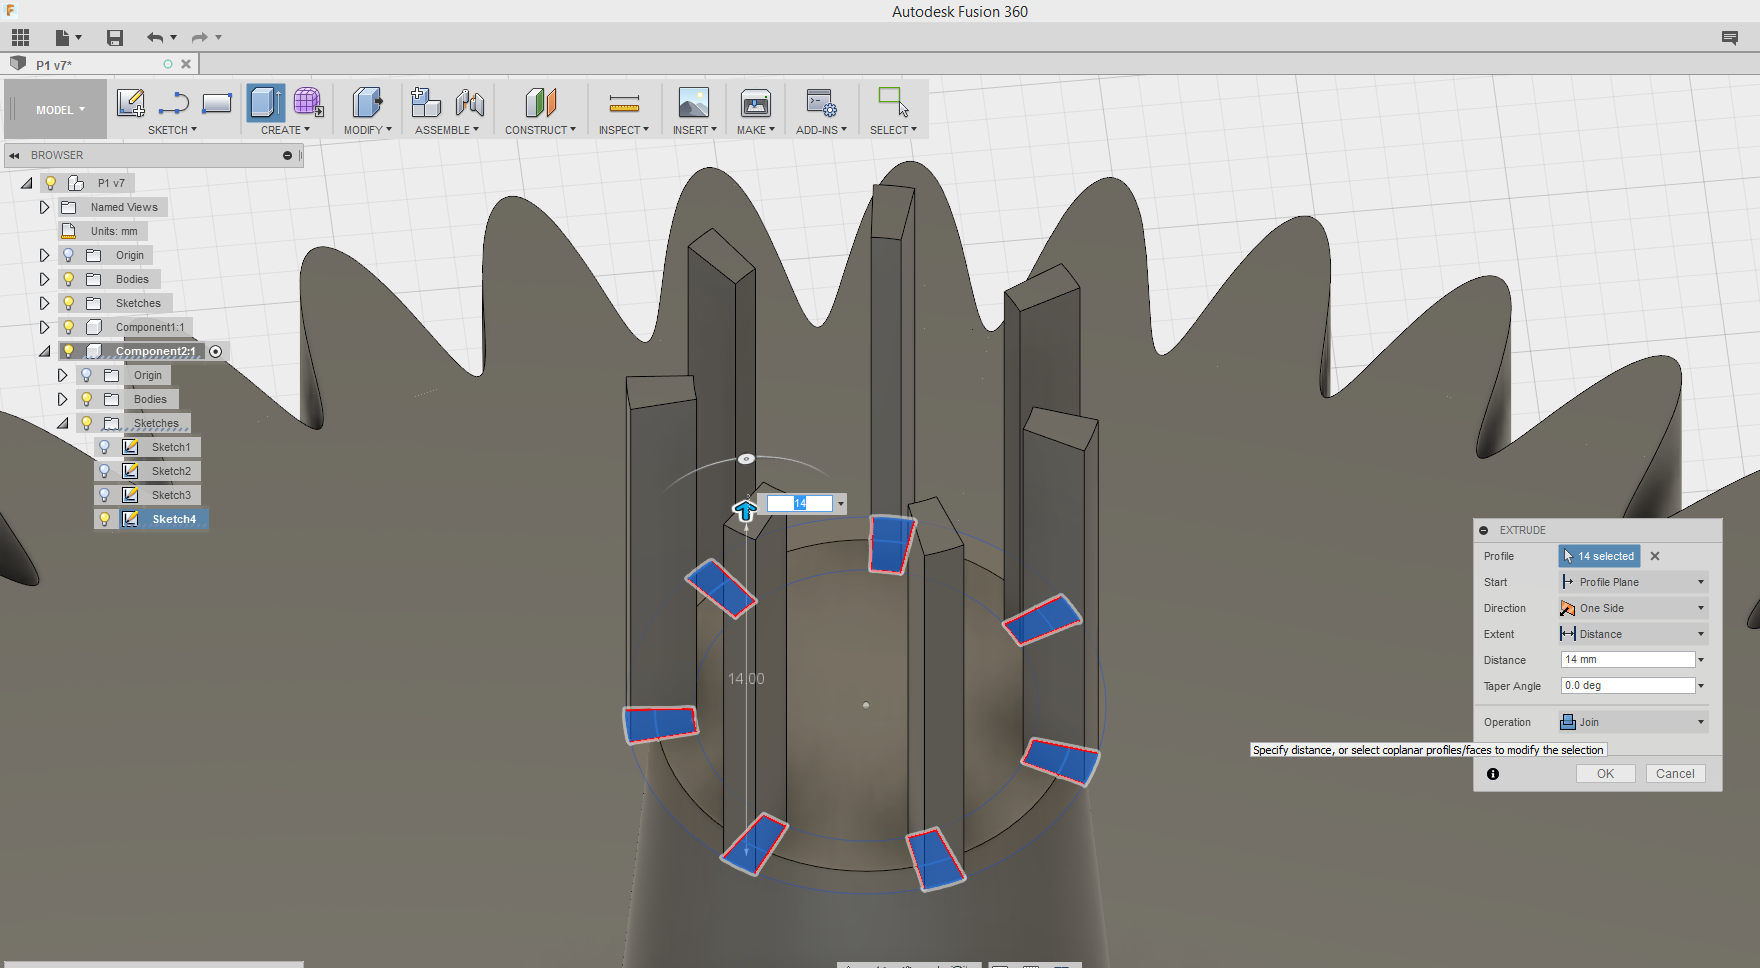The image size is (1760, 968).
Task: Select the Create Form icon
Action: coord(308,102)
